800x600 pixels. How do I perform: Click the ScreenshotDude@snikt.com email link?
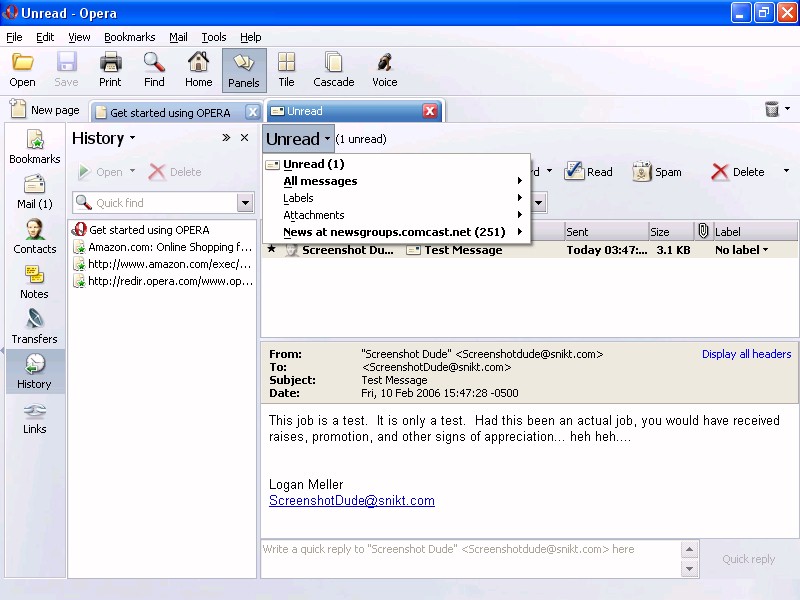[x=351, y=501]
